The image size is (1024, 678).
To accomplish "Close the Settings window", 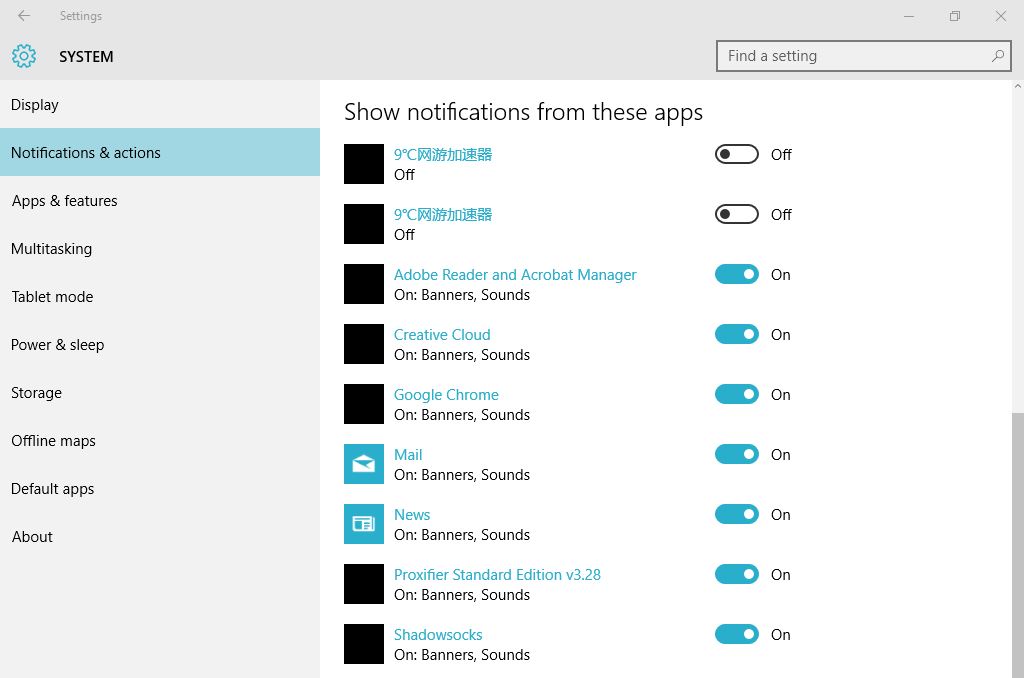I will 1000,16.
